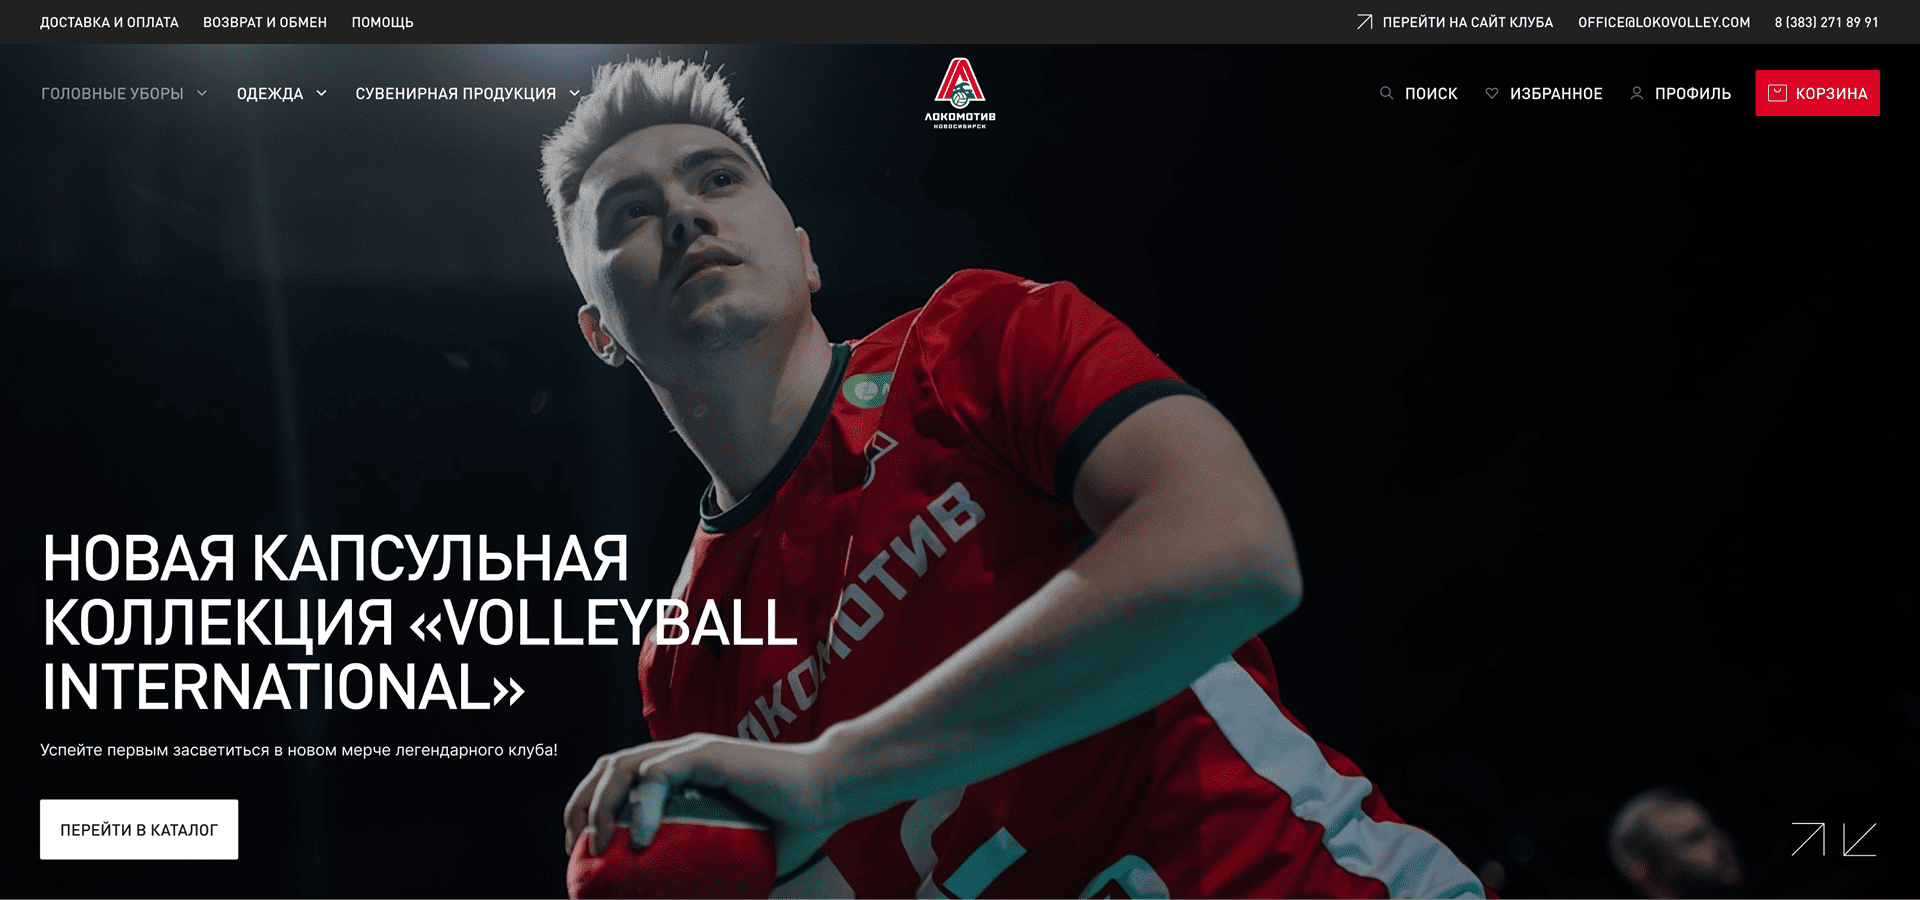The image size is (1920, 900).
Task: Expand the Головные уборы chevron
Action: (x=202, y=93)
